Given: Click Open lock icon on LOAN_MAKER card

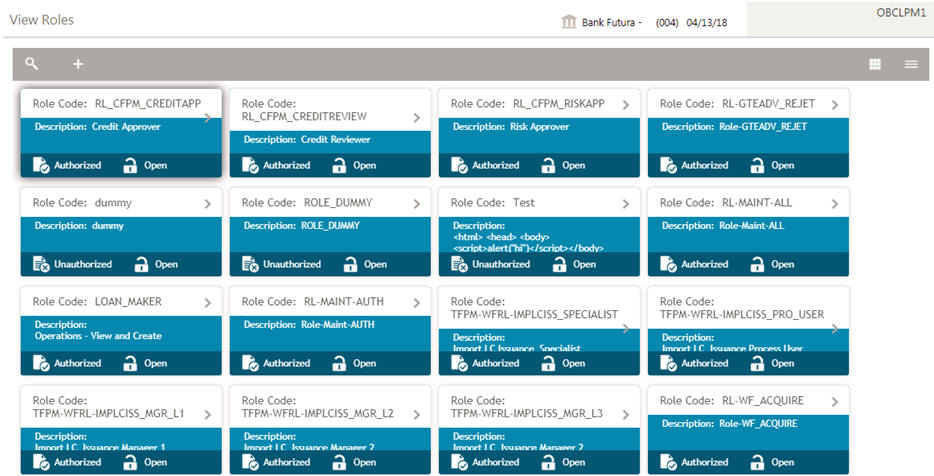Looking at the screenshot, I should [130, 363].
